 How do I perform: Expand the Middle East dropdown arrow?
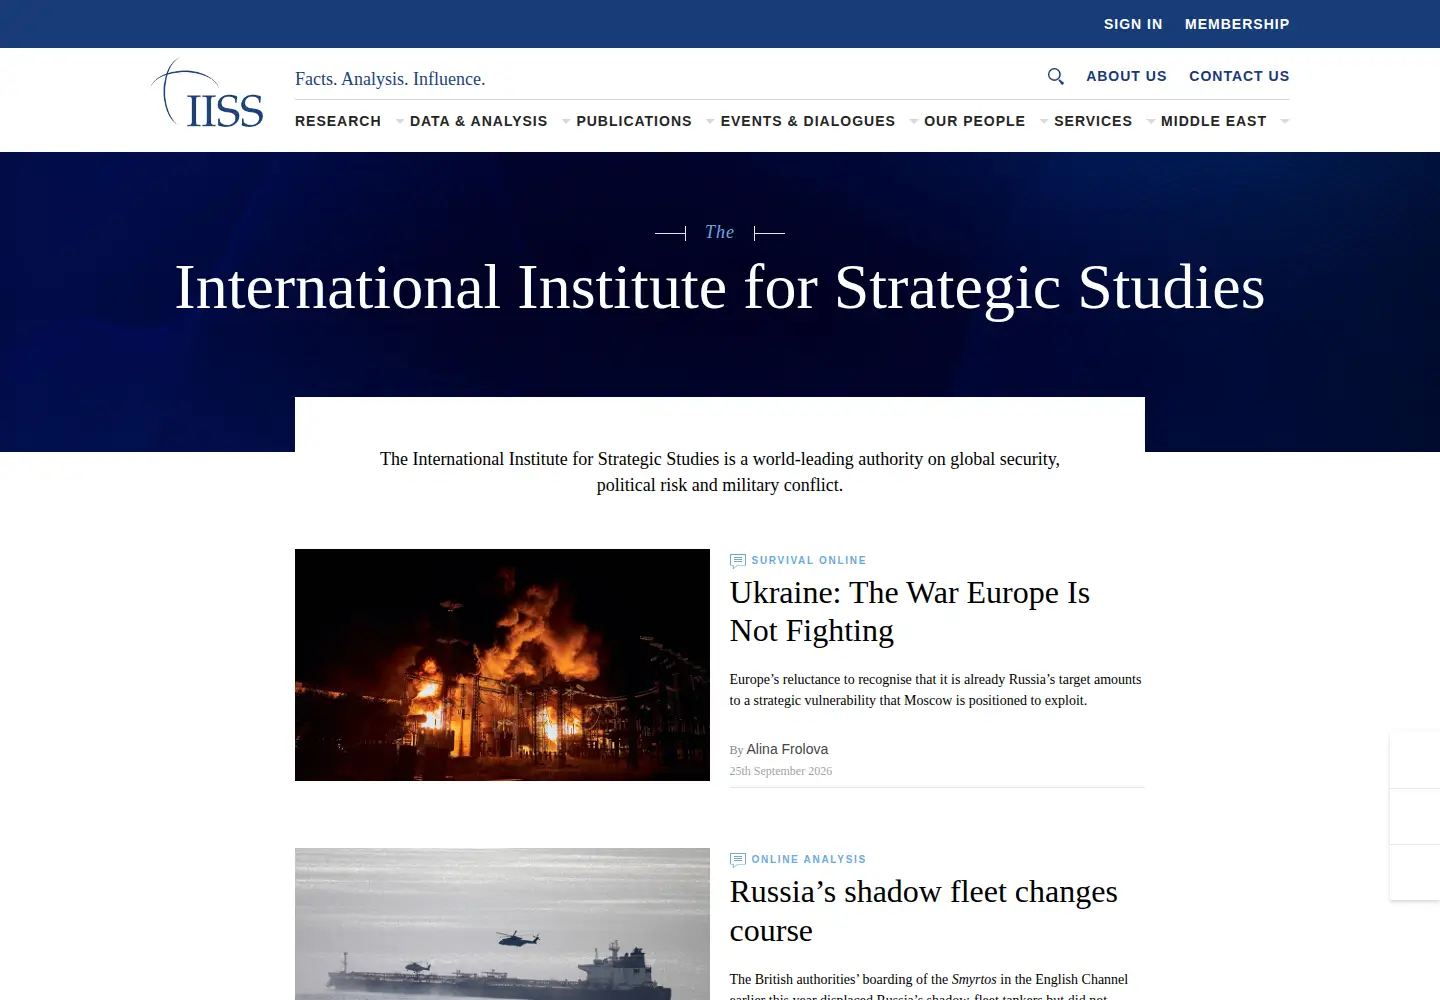tap(1285, 122)
